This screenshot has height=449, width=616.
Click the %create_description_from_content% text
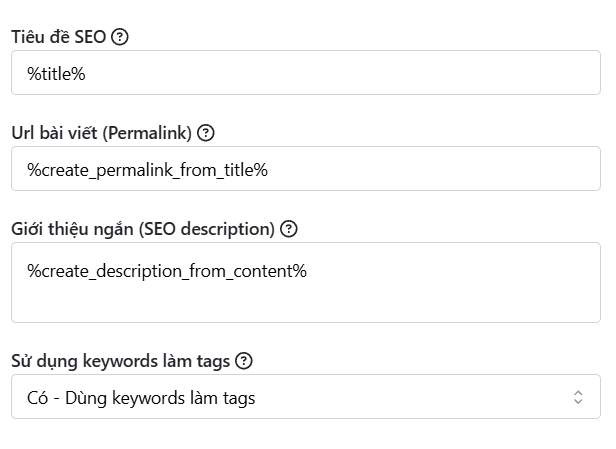pyautogui.click(x=167, y=270)
